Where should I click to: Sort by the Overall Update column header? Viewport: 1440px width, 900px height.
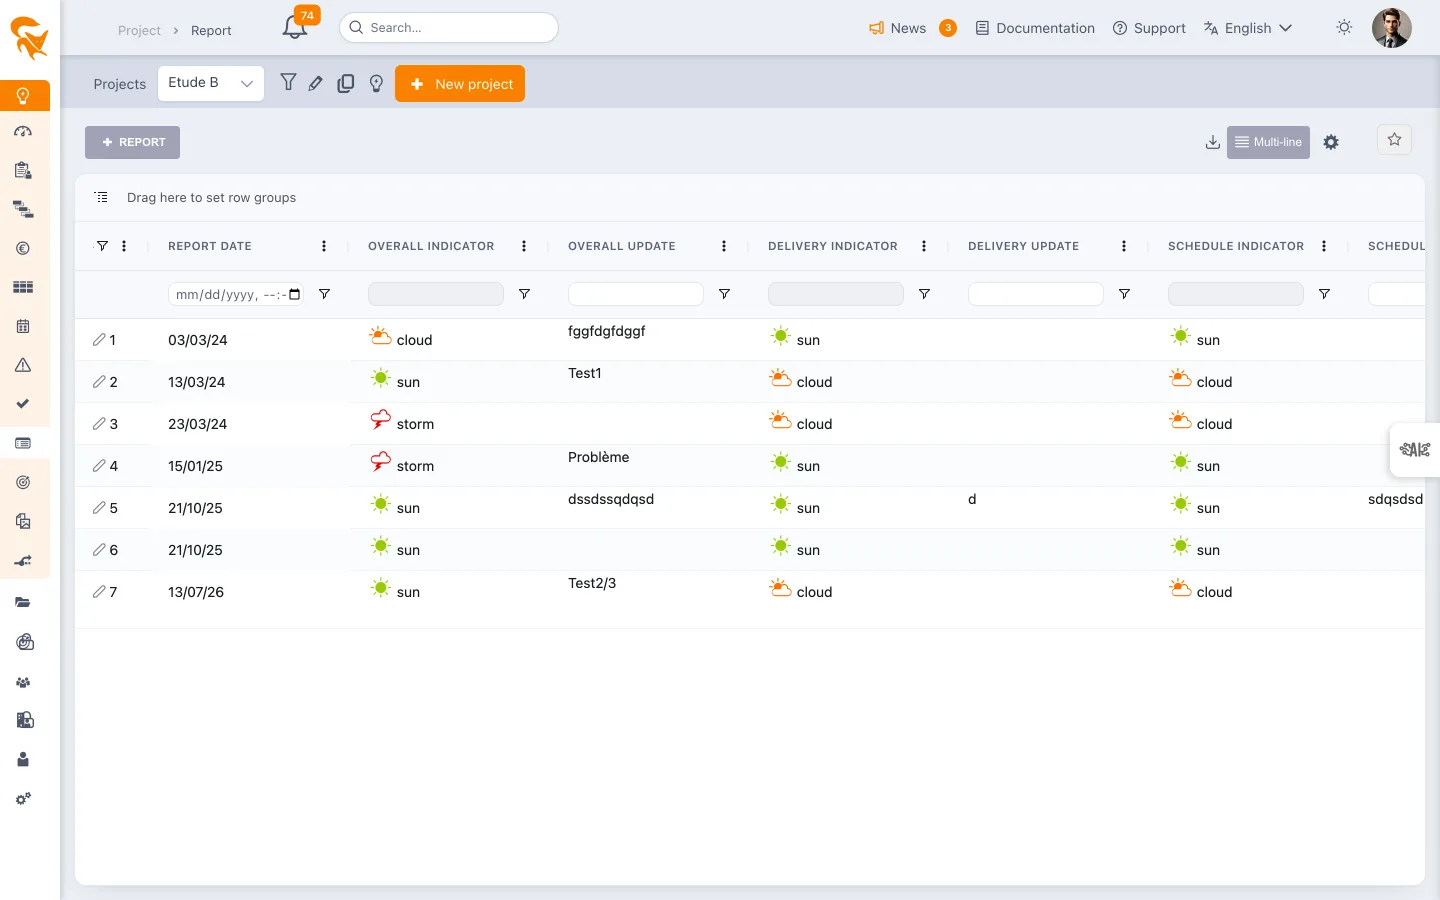coord(622,246)
